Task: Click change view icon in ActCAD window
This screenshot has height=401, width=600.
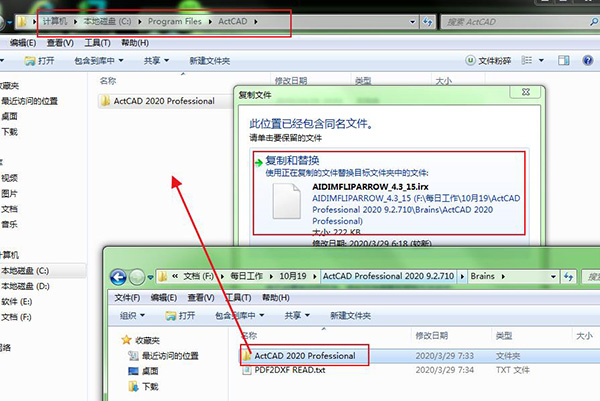Action: (527, 60)
